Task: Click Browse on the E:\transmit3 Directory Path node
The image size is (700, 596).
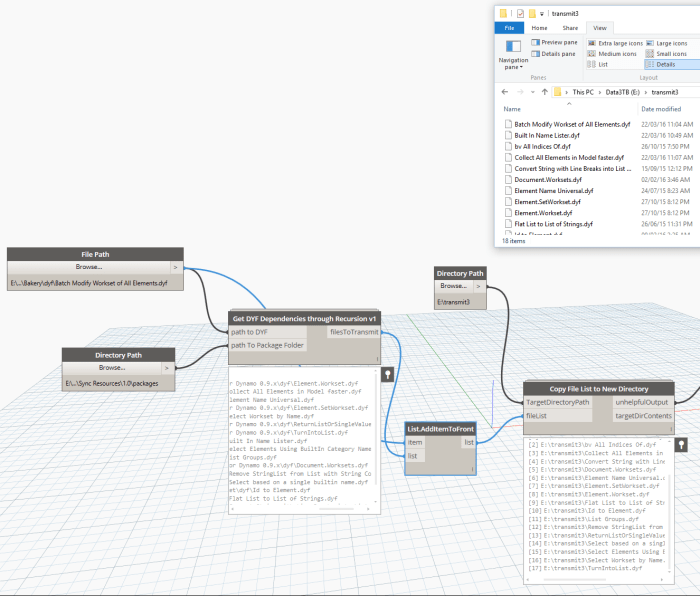Action: coord(453,286)
